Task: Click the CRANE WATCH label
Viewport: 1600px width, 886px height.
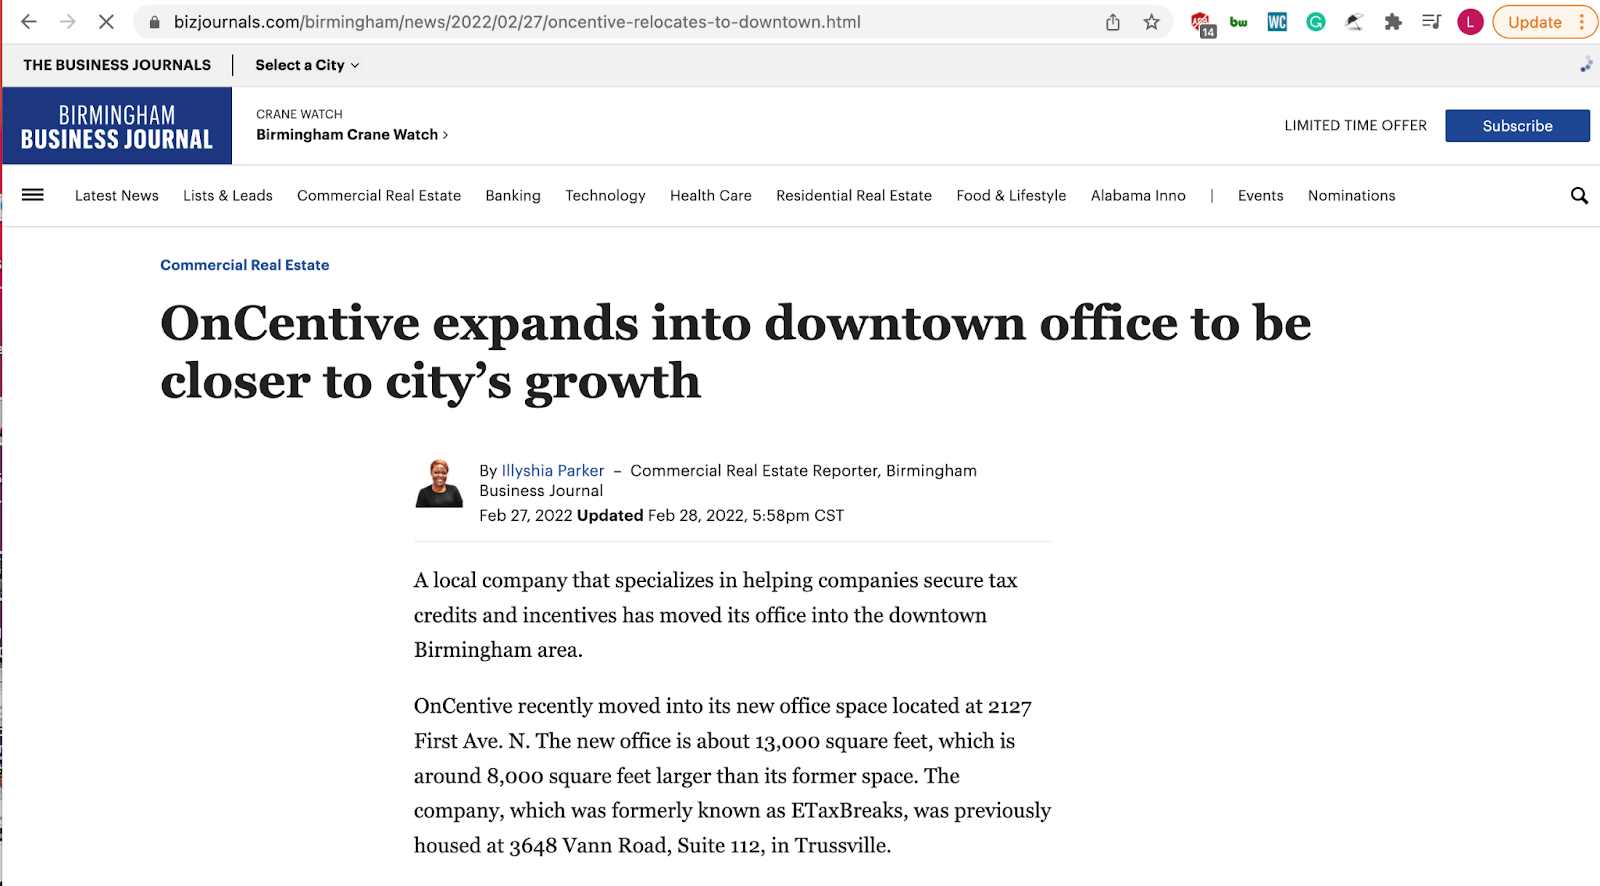Action: [x=299, y=114]
